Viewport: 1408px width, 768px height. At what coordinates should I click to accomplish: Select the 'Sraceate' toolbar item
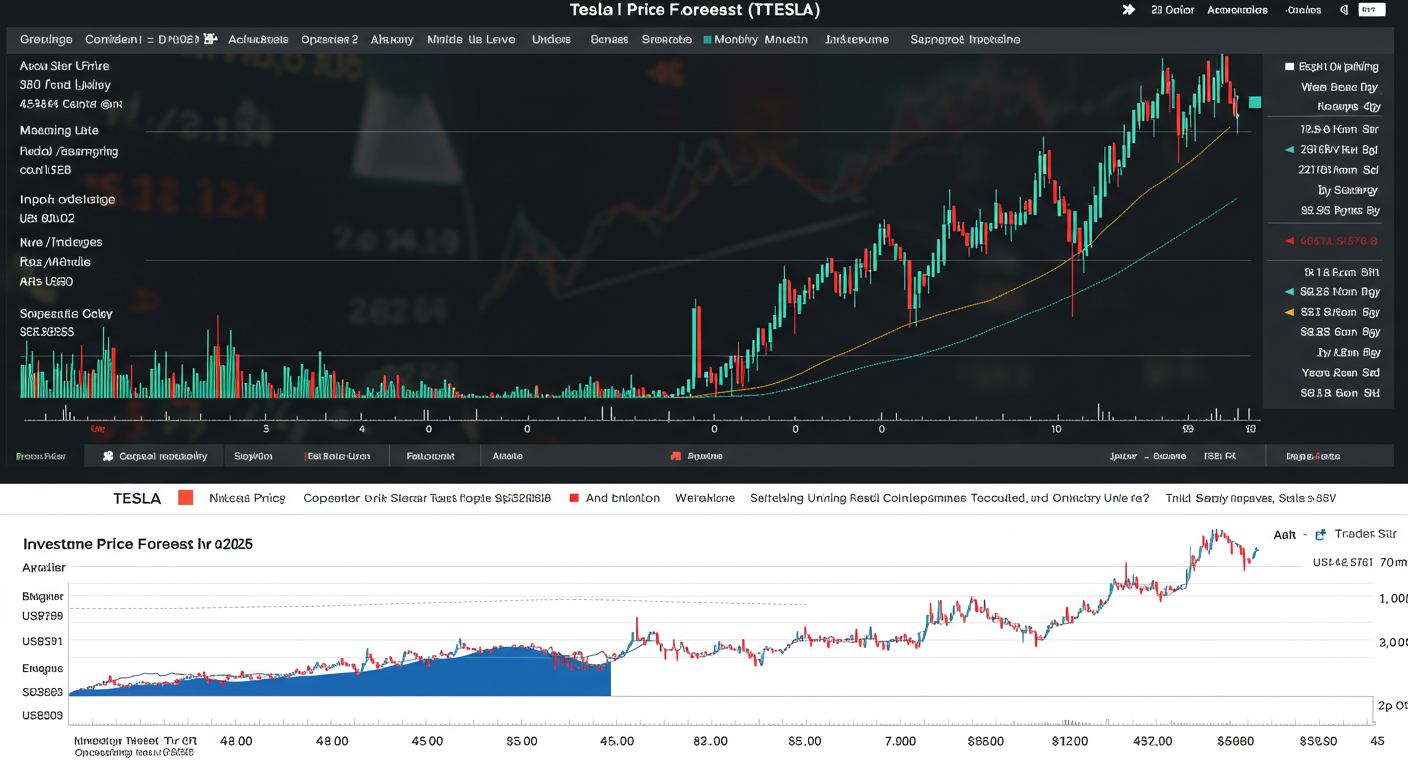(x=666, y=40)
